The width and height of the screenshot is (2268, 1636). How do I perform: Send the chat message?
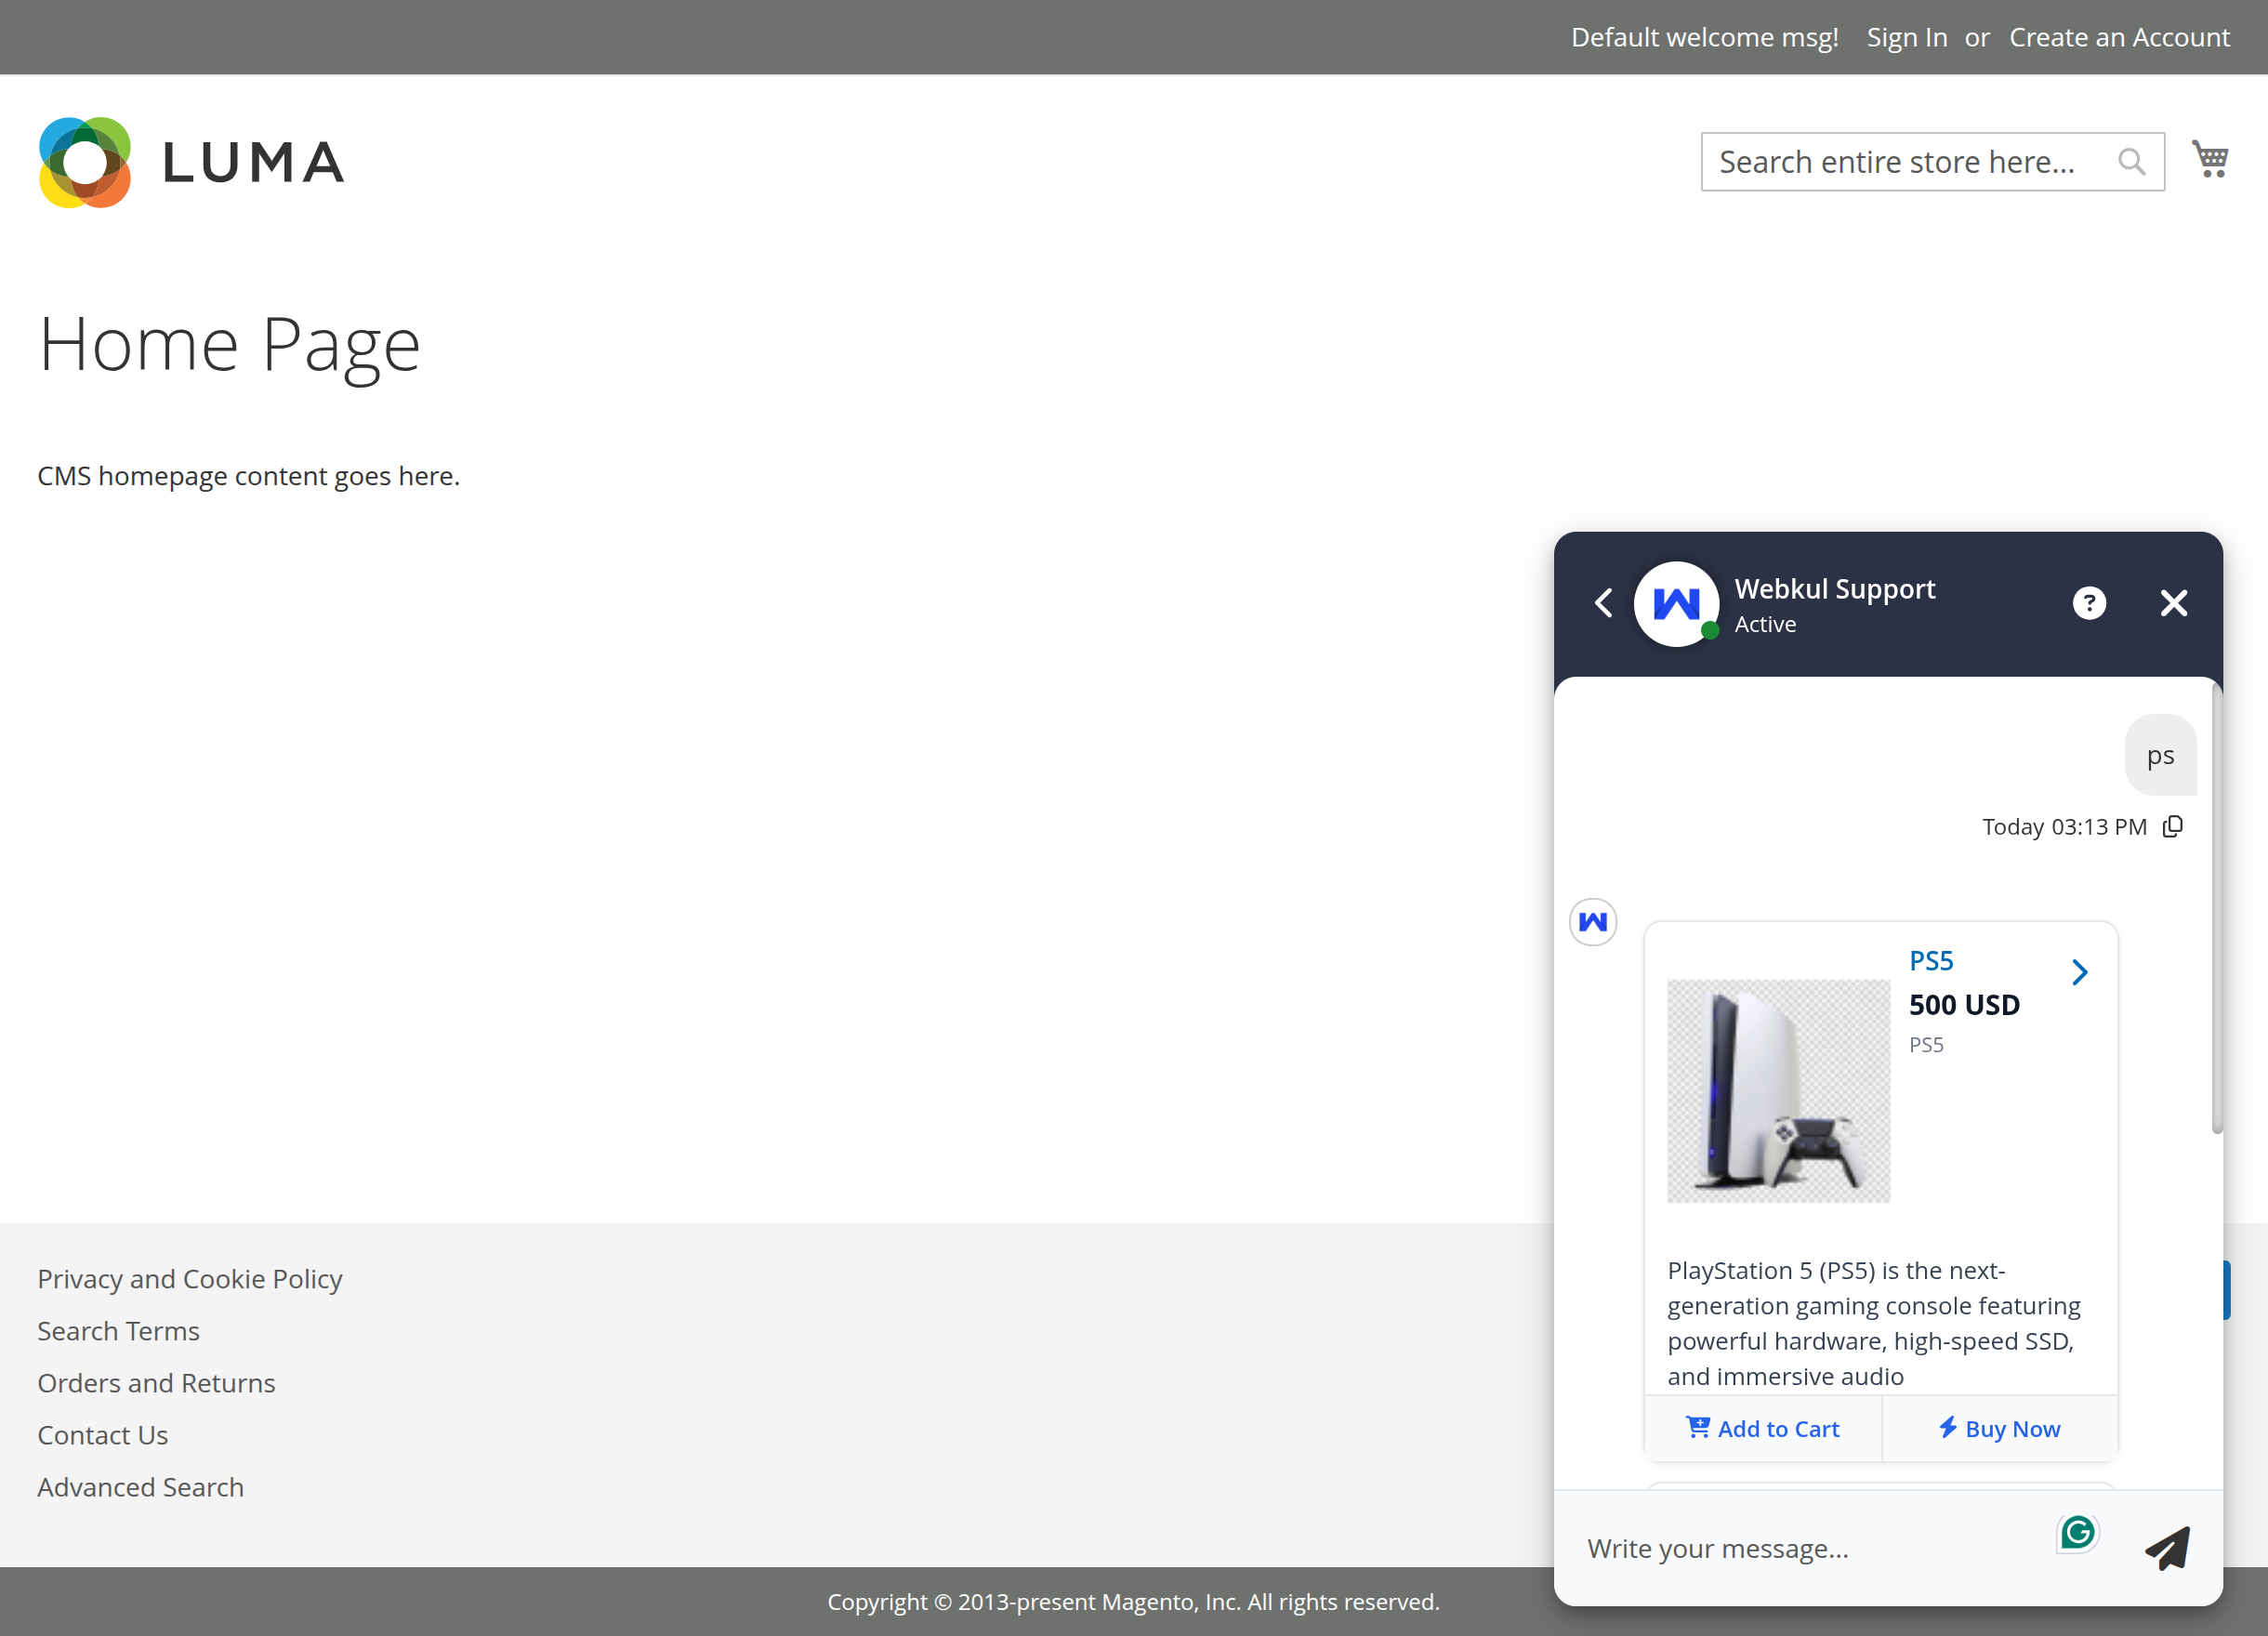pos(2168,1548)
